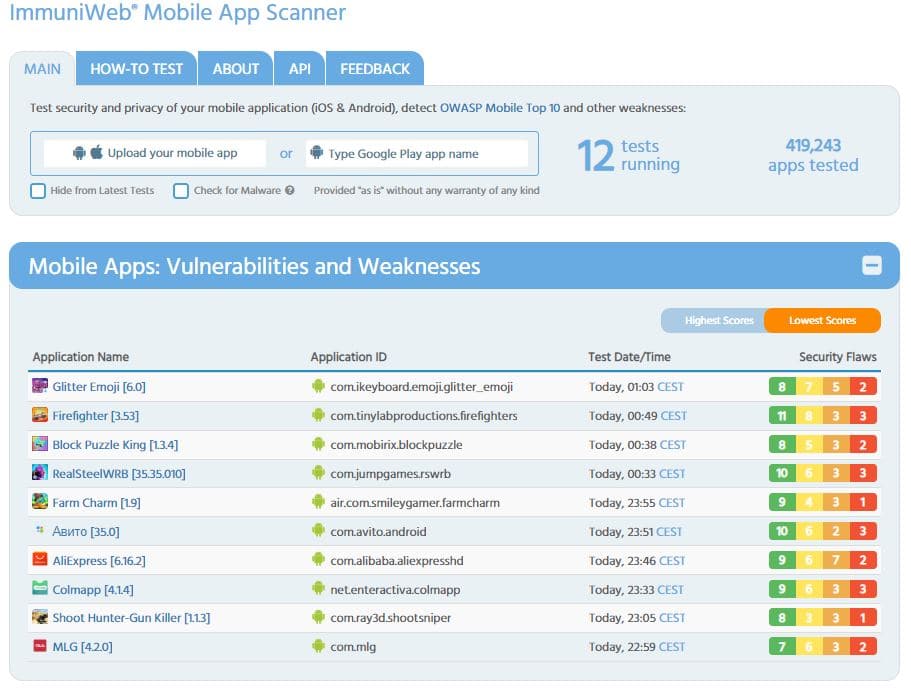Open MLG [4.2.0] link
This screenshot has width=911, height=688.
pos(83,647)
